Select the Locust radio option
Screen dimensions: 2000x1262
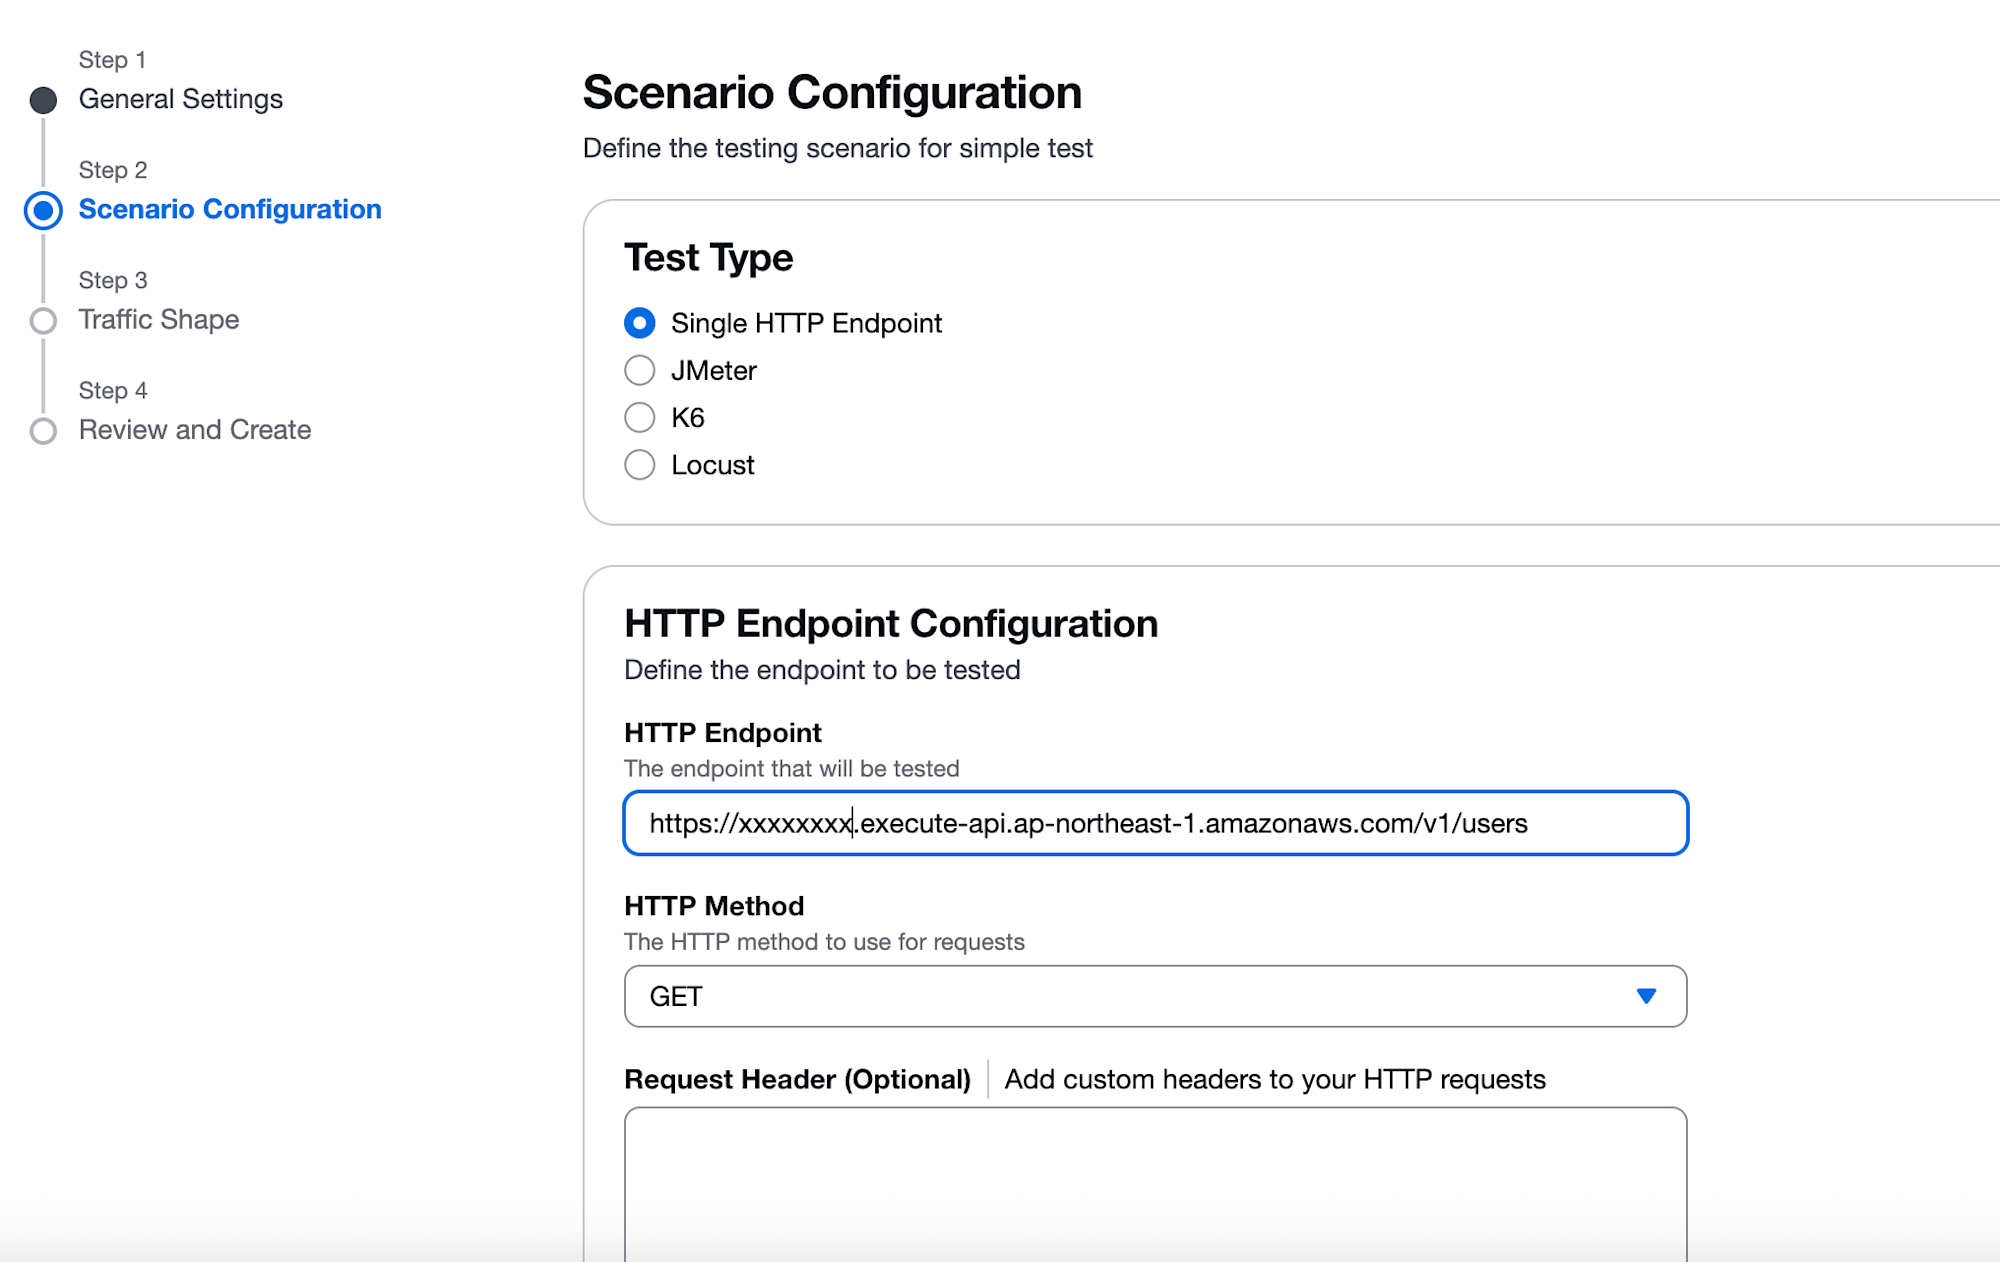pyautogui.click(x=640, y=465)
